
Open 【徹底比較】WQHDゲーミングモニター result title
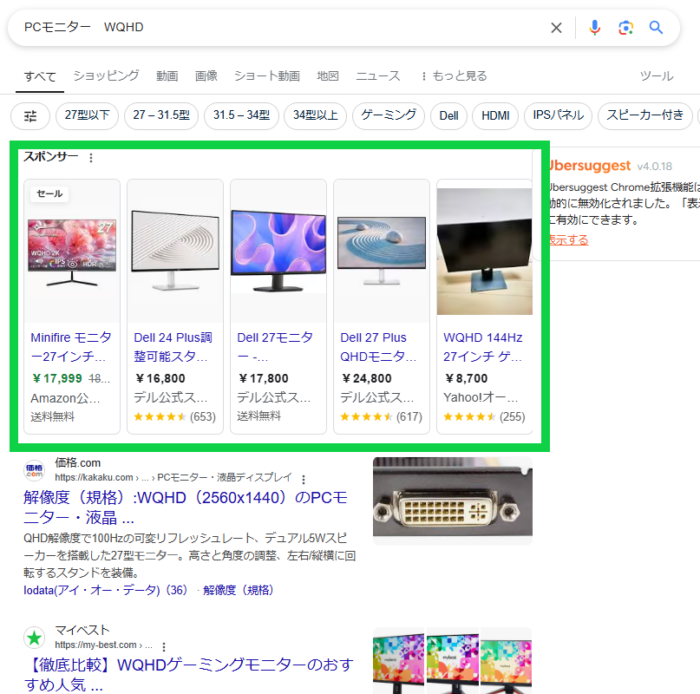tap(188, 674)
